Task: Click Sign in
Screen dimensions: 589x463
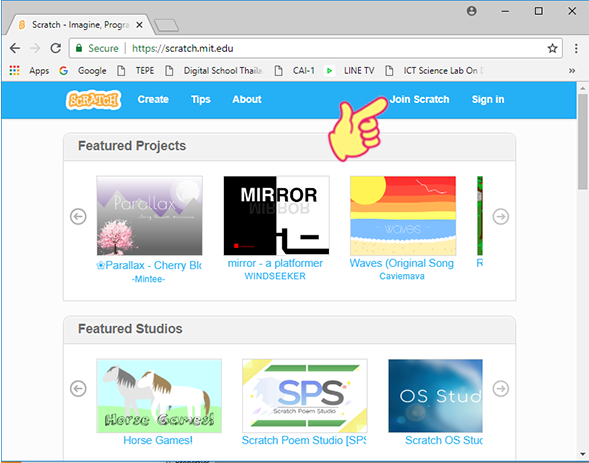Action: [x=488, y=100]
